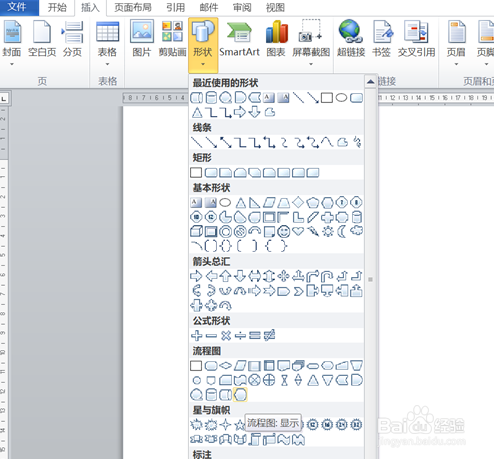Insert a 图表 chart
This screenshot has width=494, height=459.
click(276, 39)
